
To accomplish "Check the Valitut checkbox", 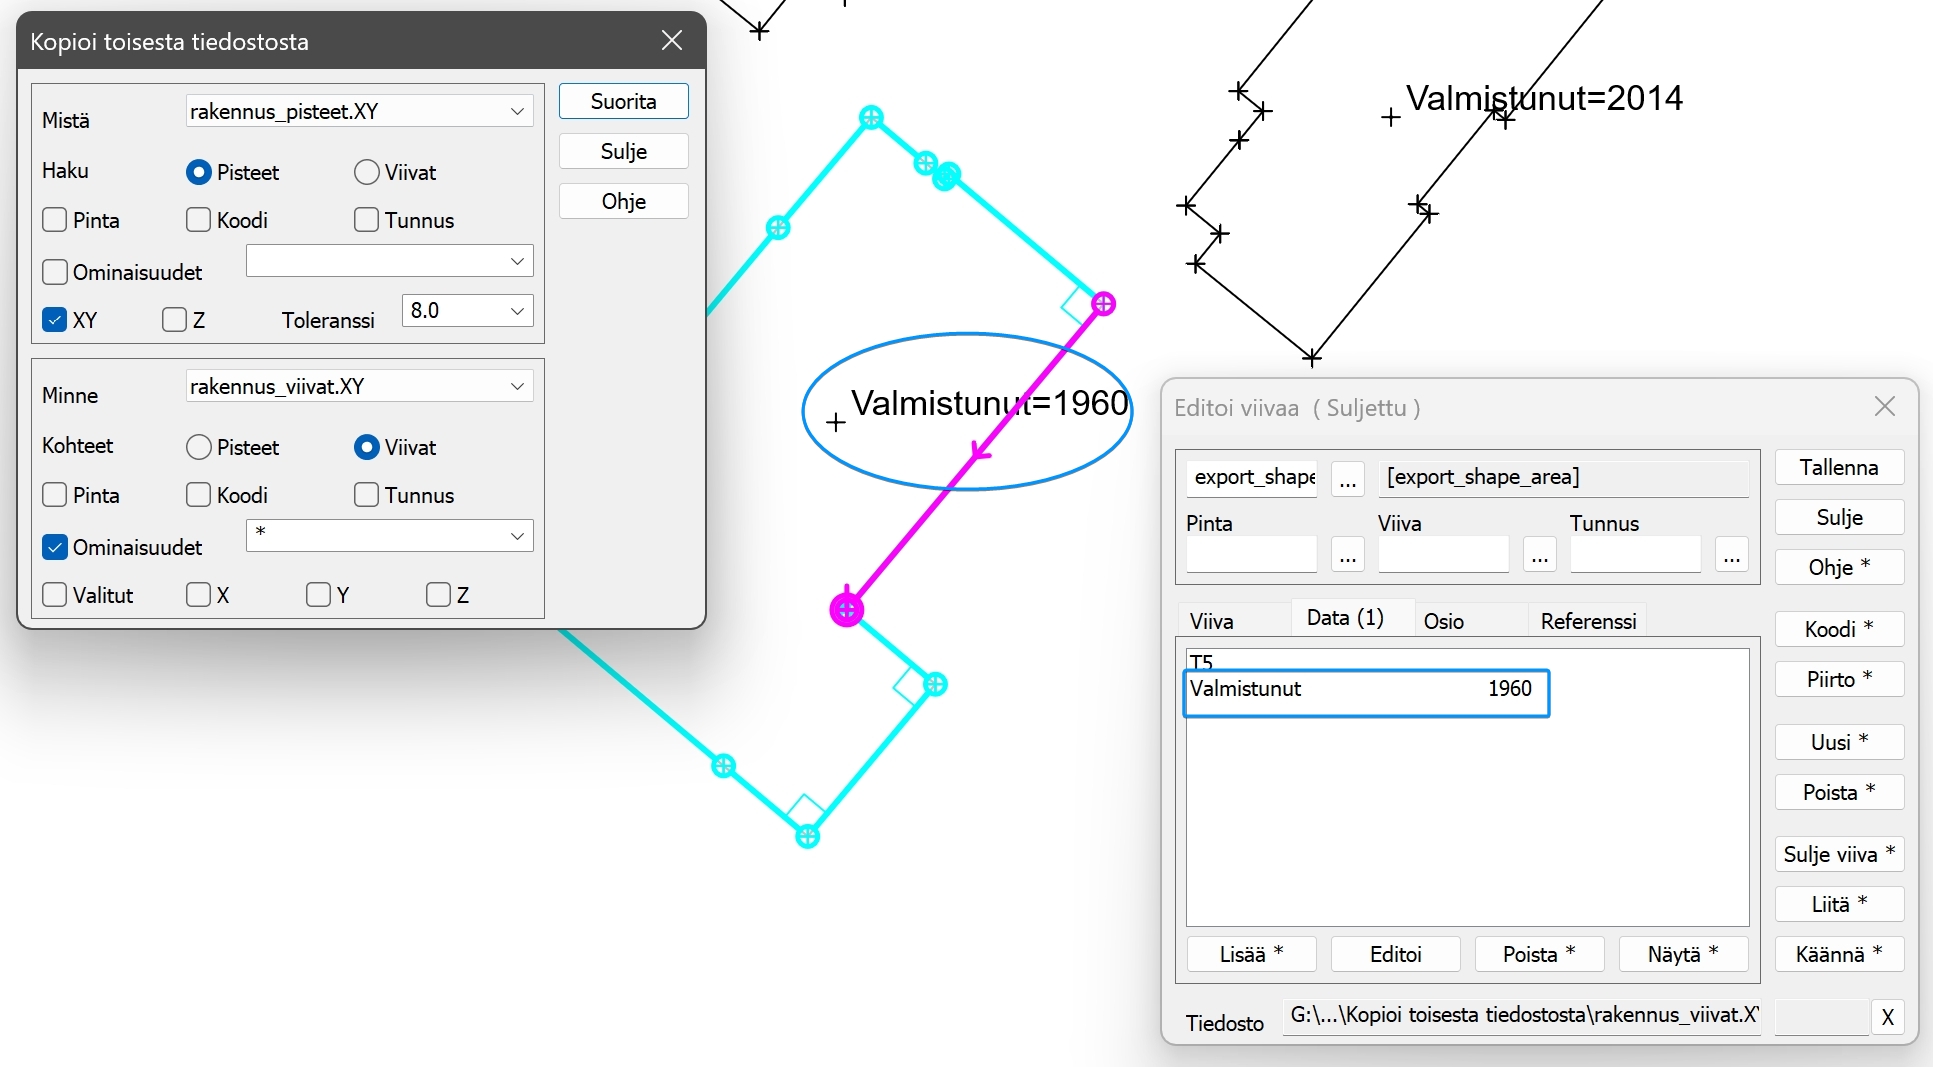I will (55, 595).
